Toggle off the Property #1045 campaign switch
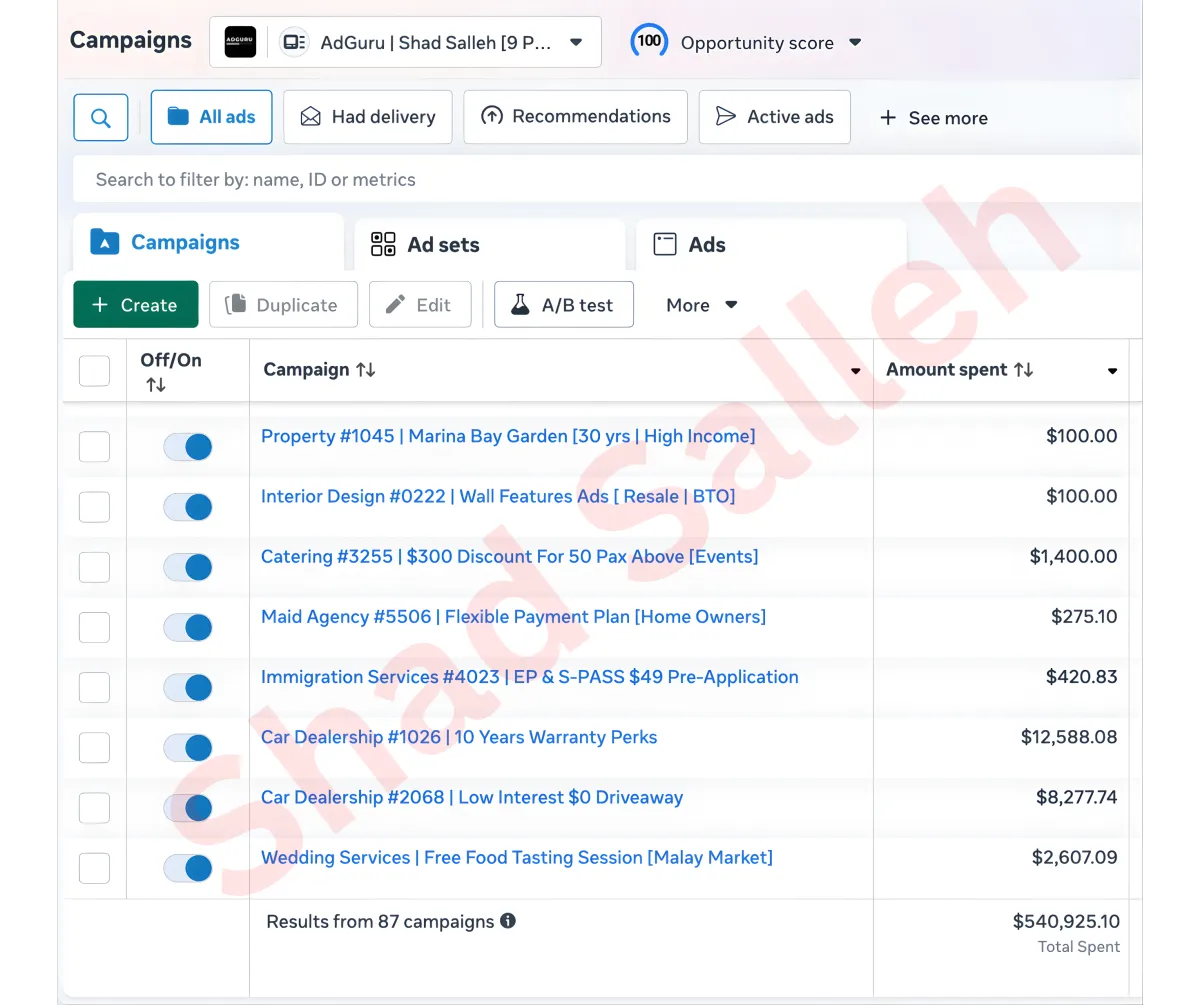 [188, 447]
